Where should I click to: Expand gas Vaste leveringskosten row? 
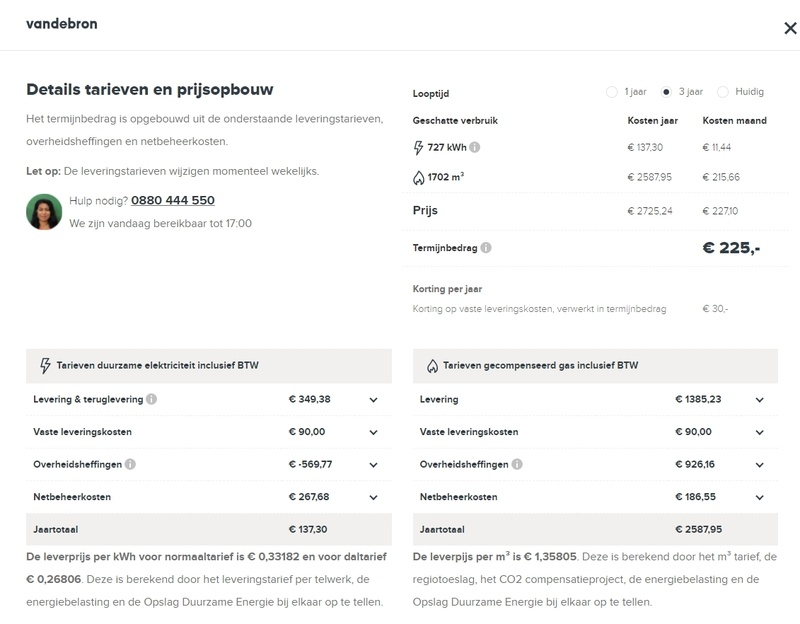pyautogui.click(x=760, y=432)
